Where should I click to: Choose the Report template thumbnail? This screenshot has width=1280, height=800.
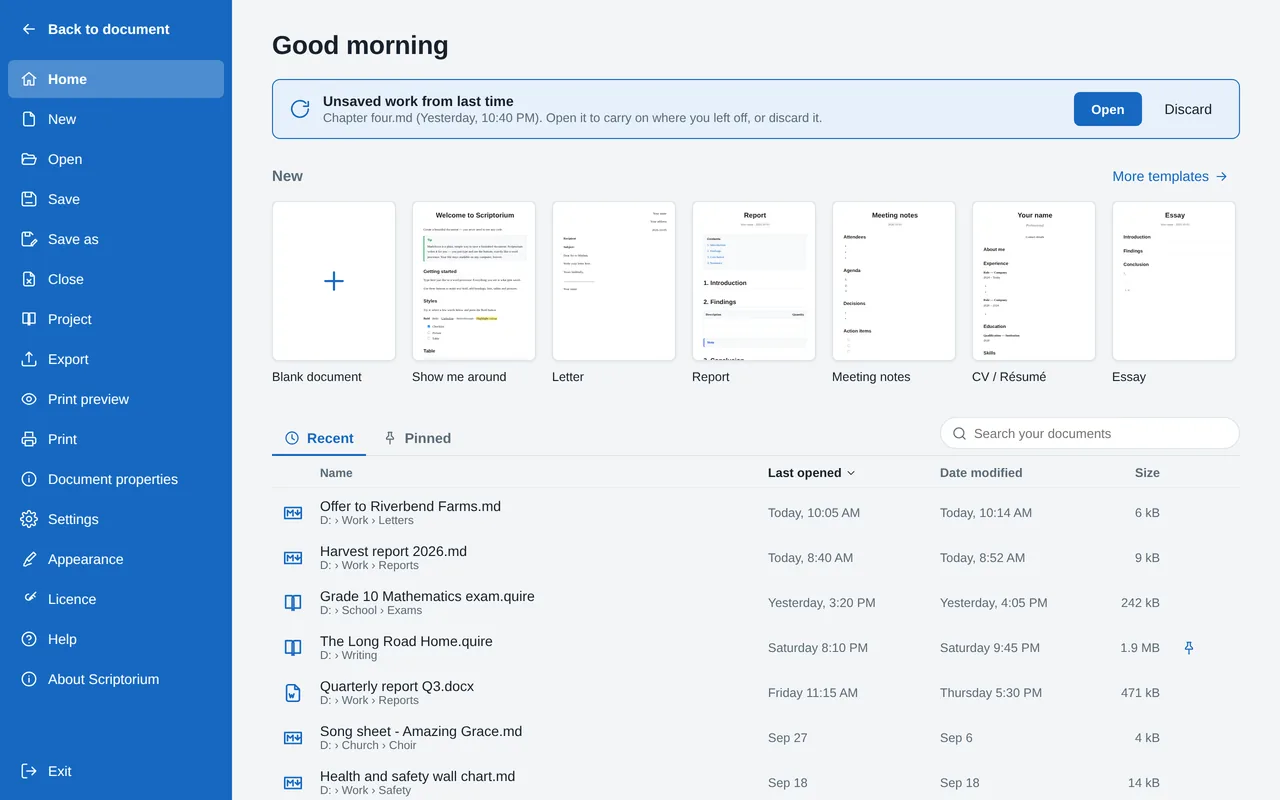pos(754,281)
